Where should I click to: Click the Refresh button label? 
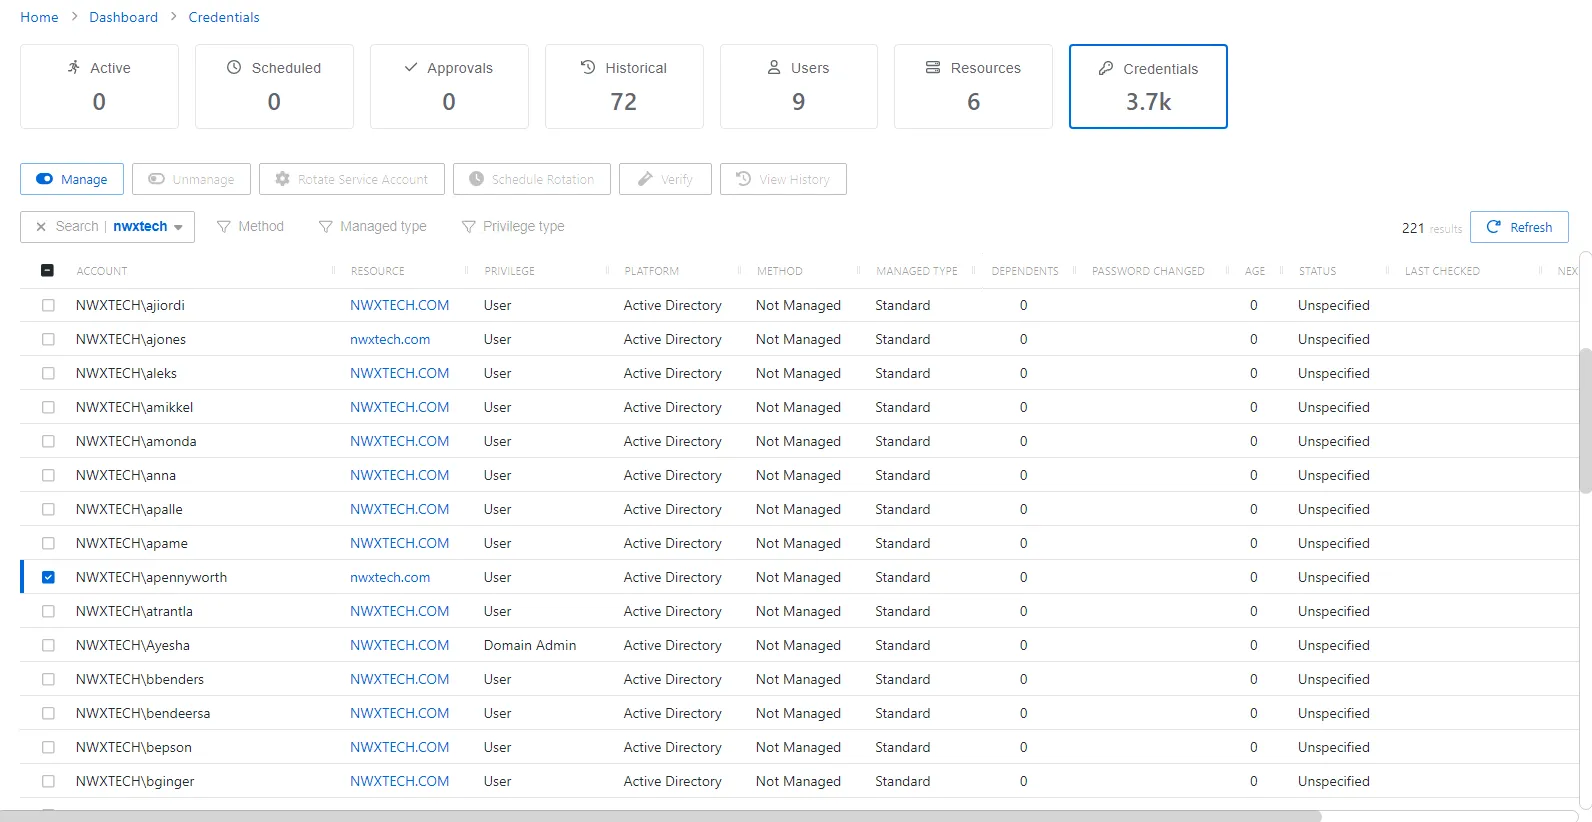(x=1531, y=227)
